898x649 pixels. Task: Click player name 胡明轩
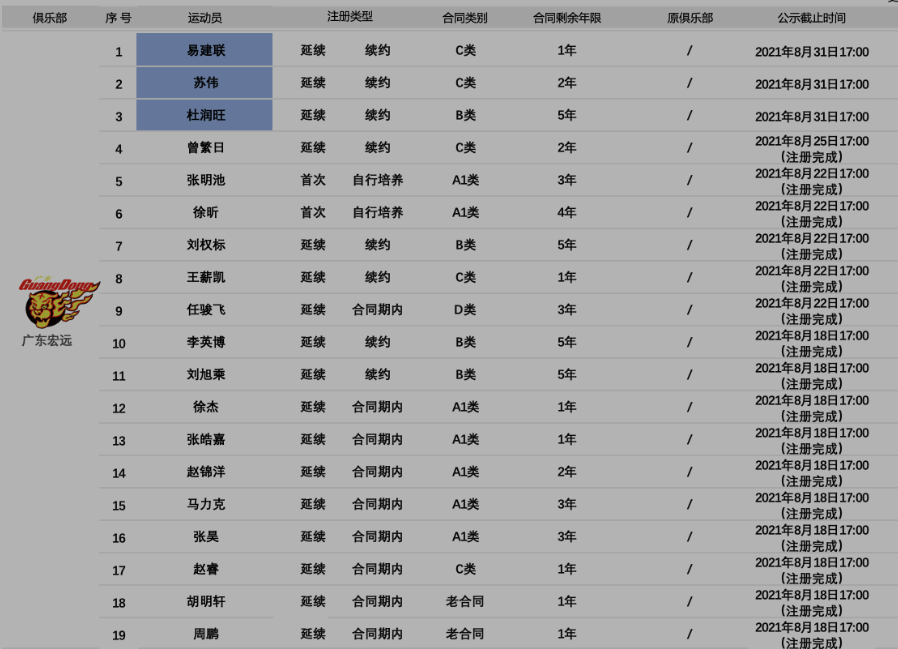click(206, 601)
